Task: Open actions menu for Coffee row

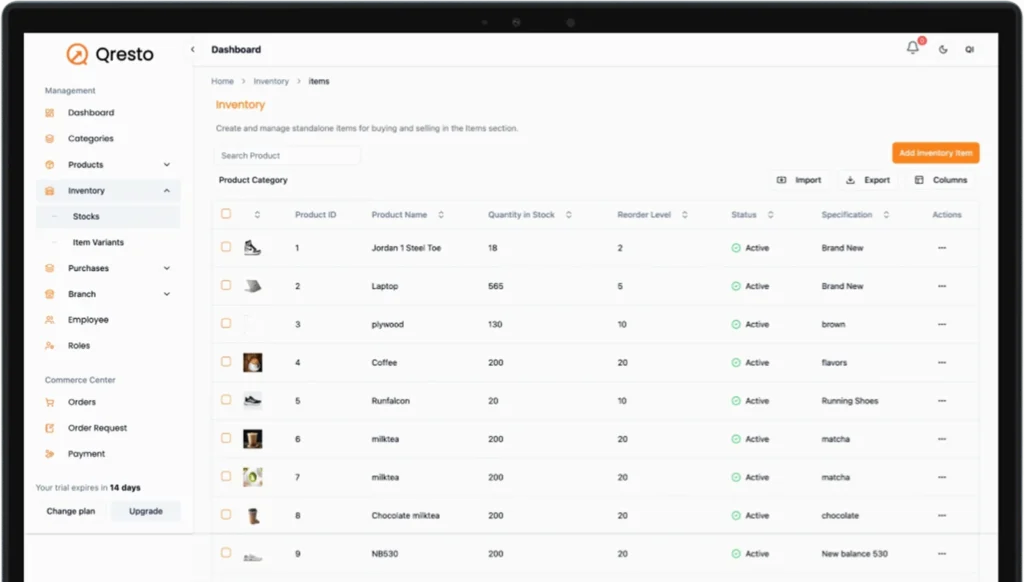Action: pos(941,363)
